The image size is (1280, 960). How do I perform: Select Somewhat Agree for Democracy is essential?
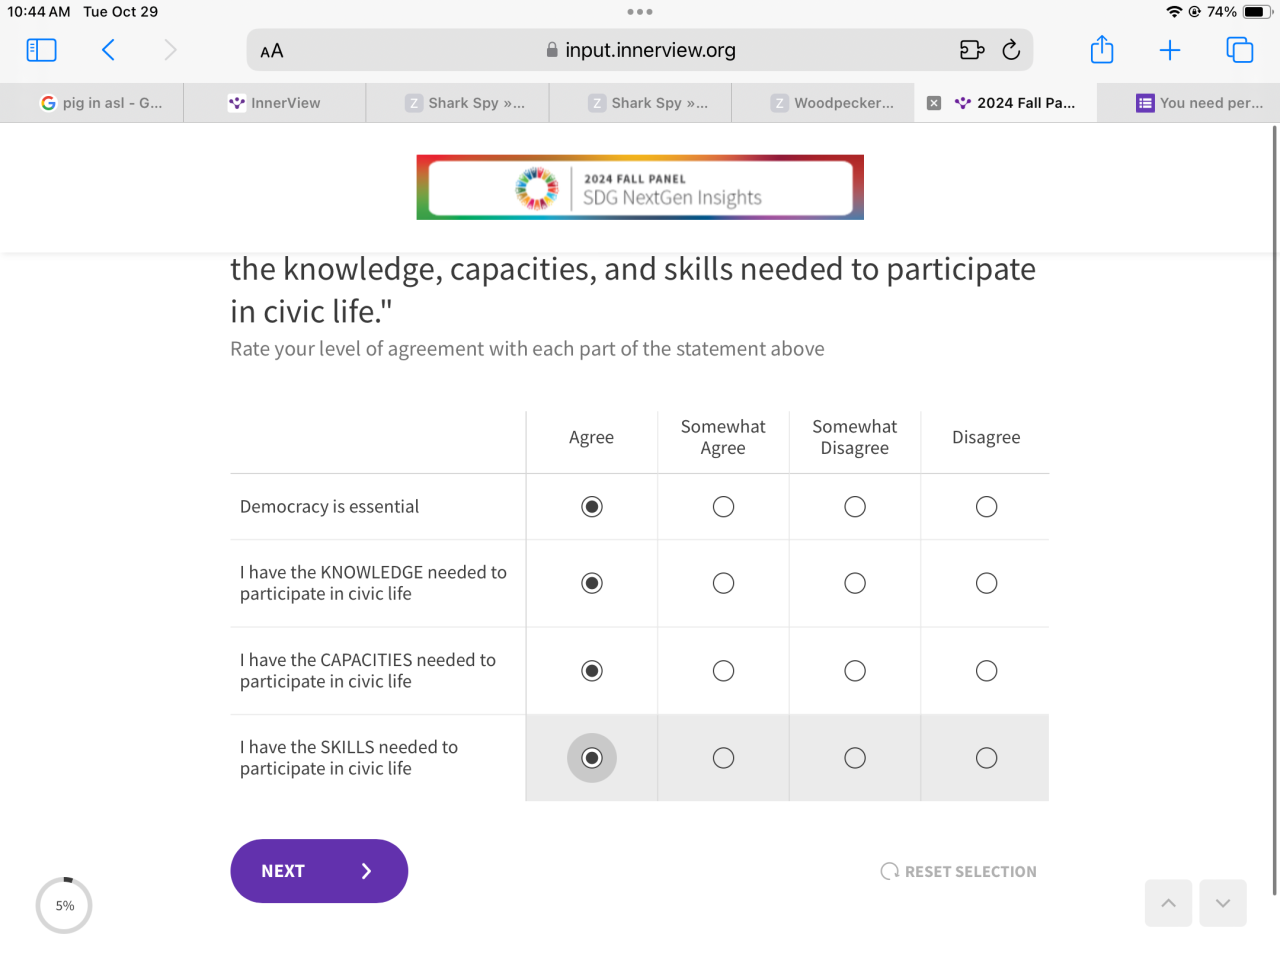pos(723,507)
